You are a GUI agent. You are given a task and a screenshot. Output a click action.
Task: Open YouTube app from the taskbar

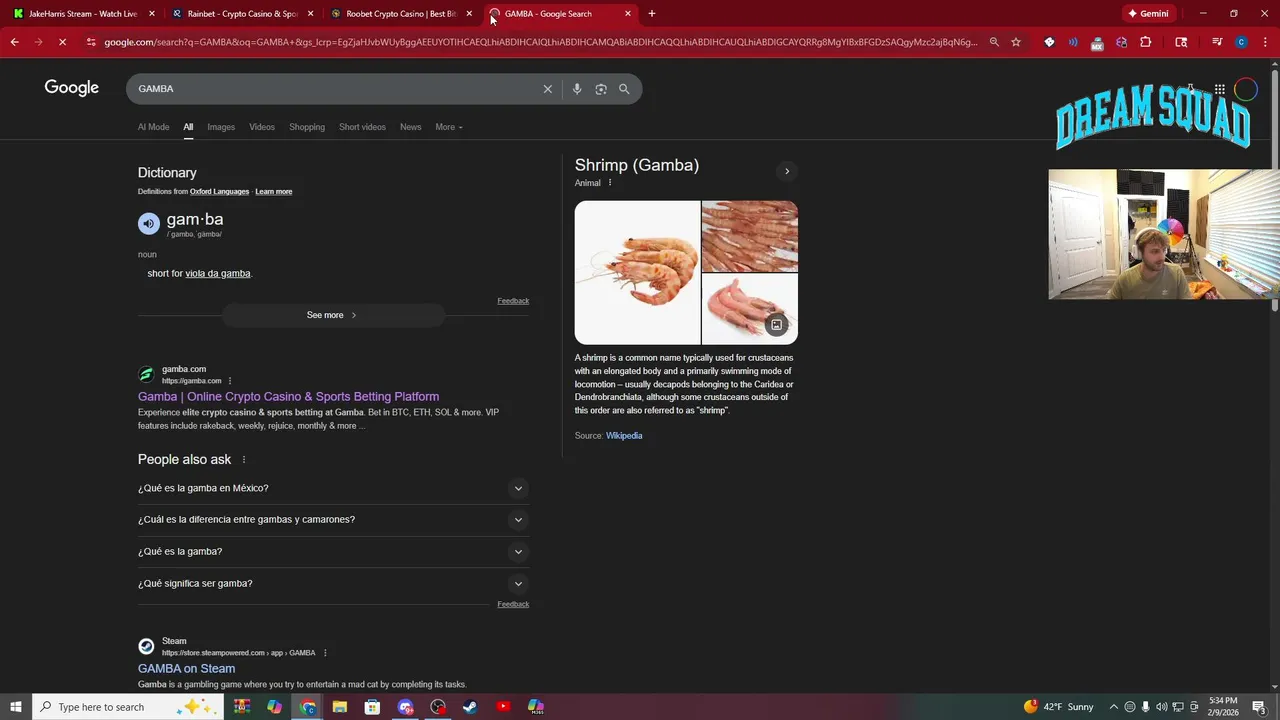pyautogui.click(x=503, y=707)
